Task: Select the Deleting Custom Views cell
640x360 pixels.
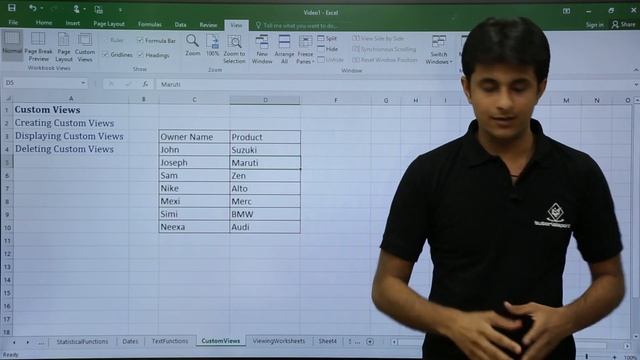Action: coord(71,149)
